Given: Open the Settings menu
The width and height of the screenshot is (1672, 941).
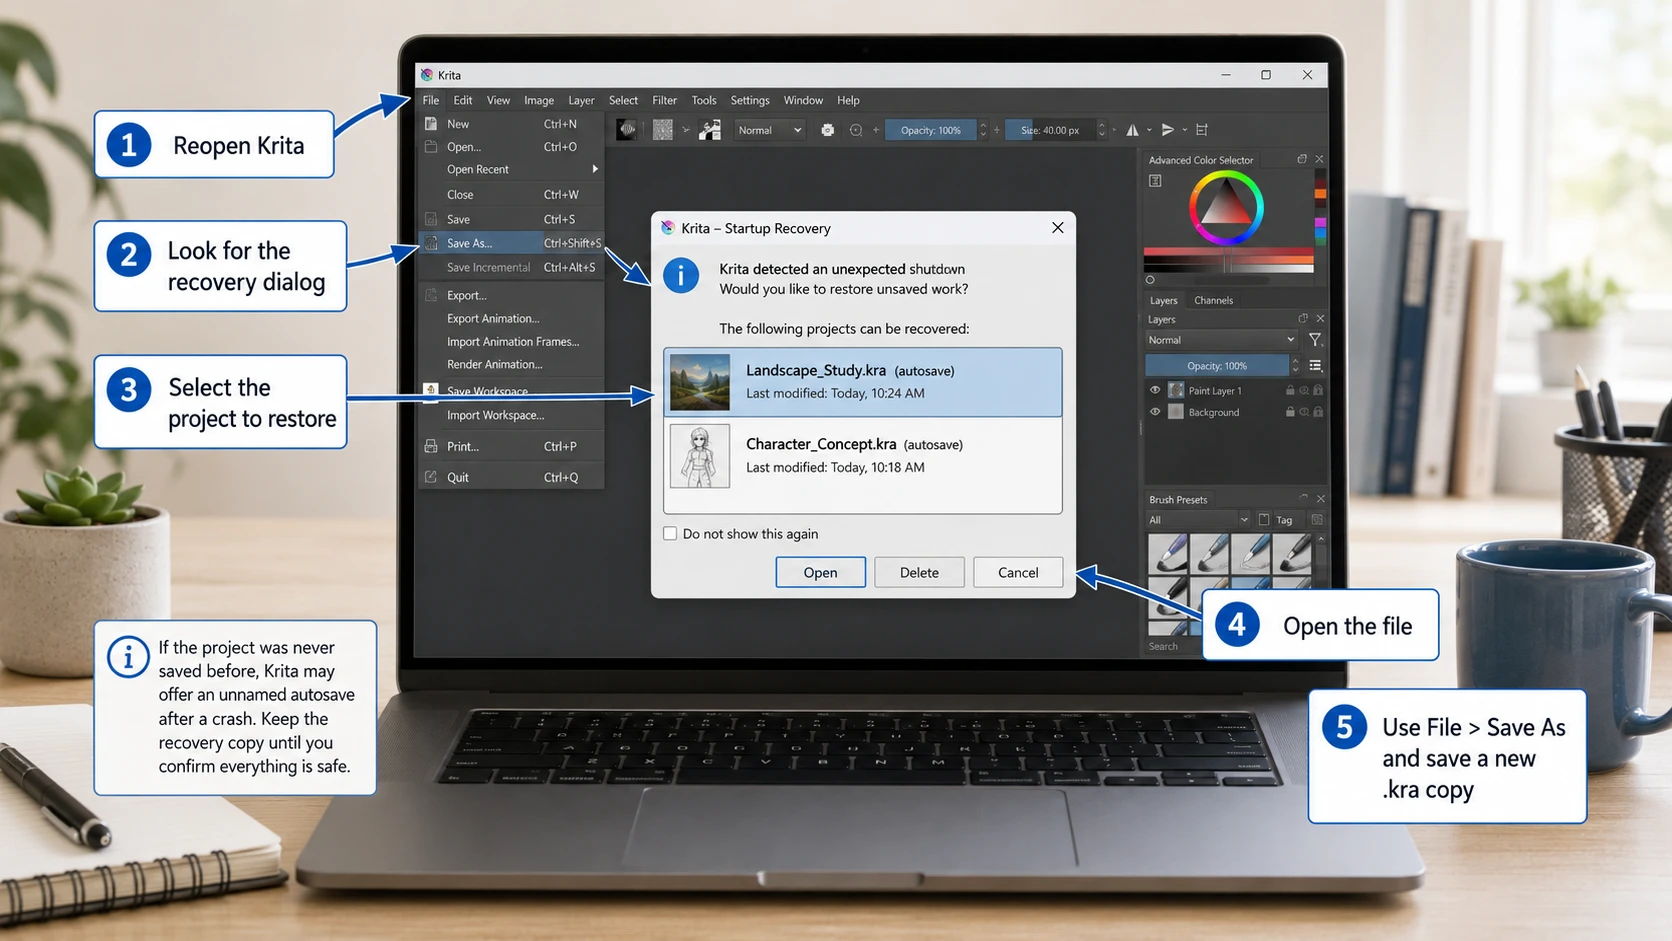Looking at the screenshot, I should pos(750,100).
